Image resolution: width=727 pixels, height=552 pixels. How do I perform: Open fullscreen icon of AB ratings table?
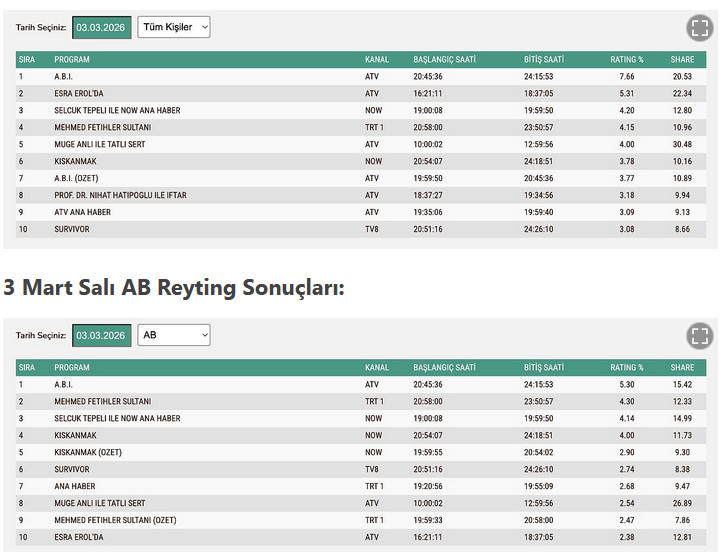[699, 336]
